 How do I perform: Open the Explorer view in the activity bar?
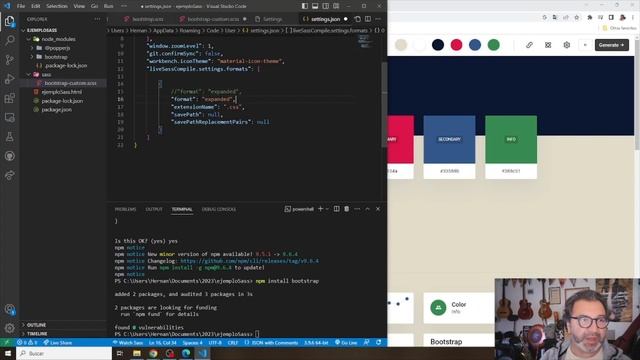(9, 21)
